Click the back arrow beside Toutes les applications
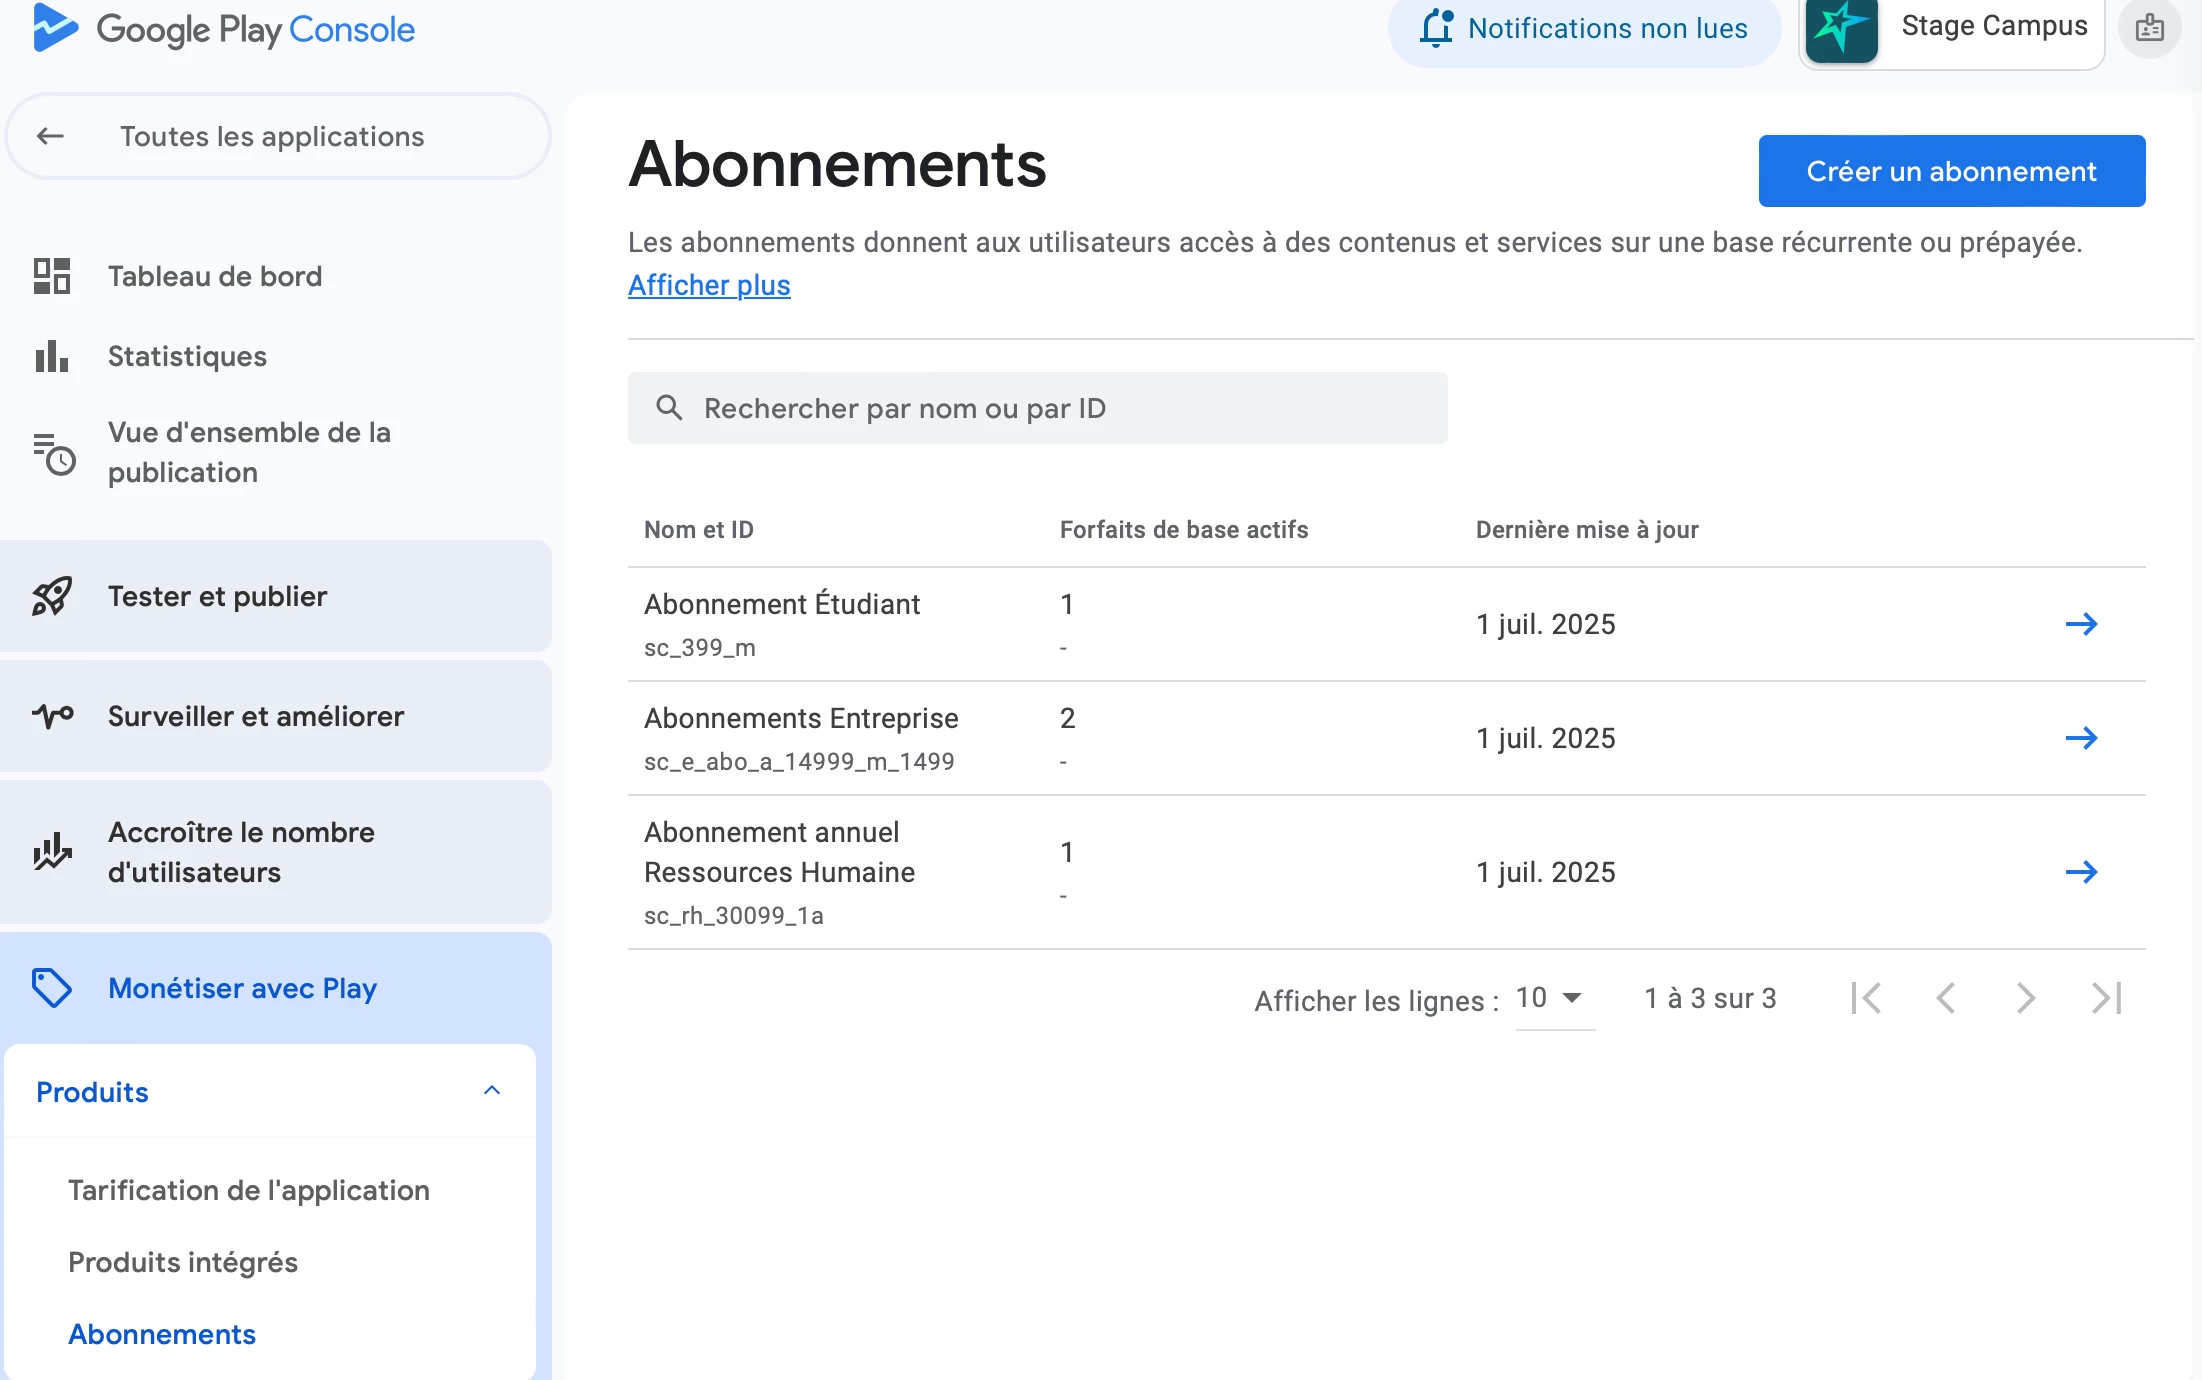The image size is (2202, 1380). point(50,136)
